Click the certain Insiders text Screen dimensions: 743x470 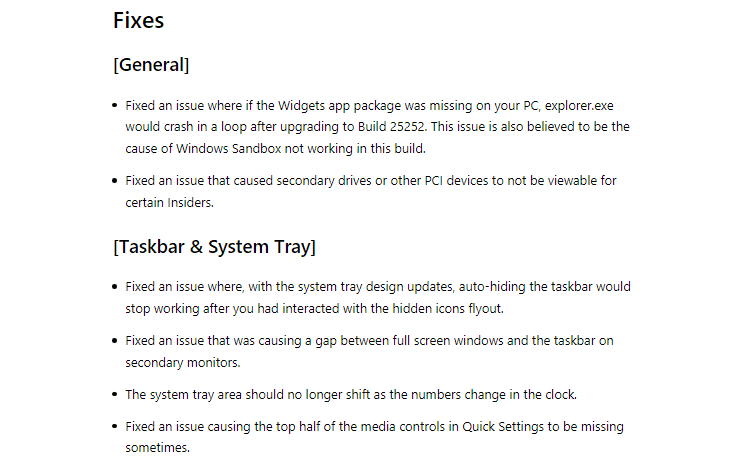170,203
